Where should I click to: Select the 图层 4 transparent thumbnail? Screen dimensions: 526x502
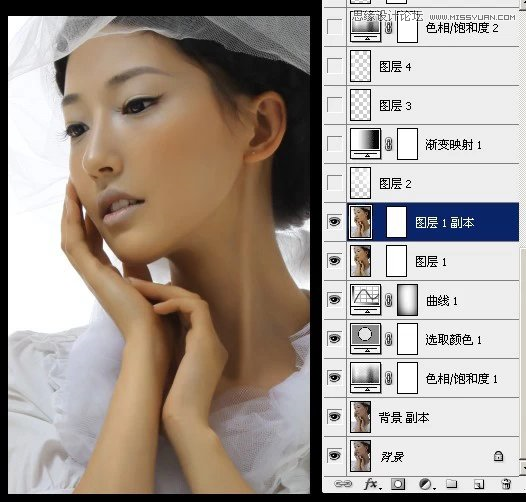pos(361,66)
